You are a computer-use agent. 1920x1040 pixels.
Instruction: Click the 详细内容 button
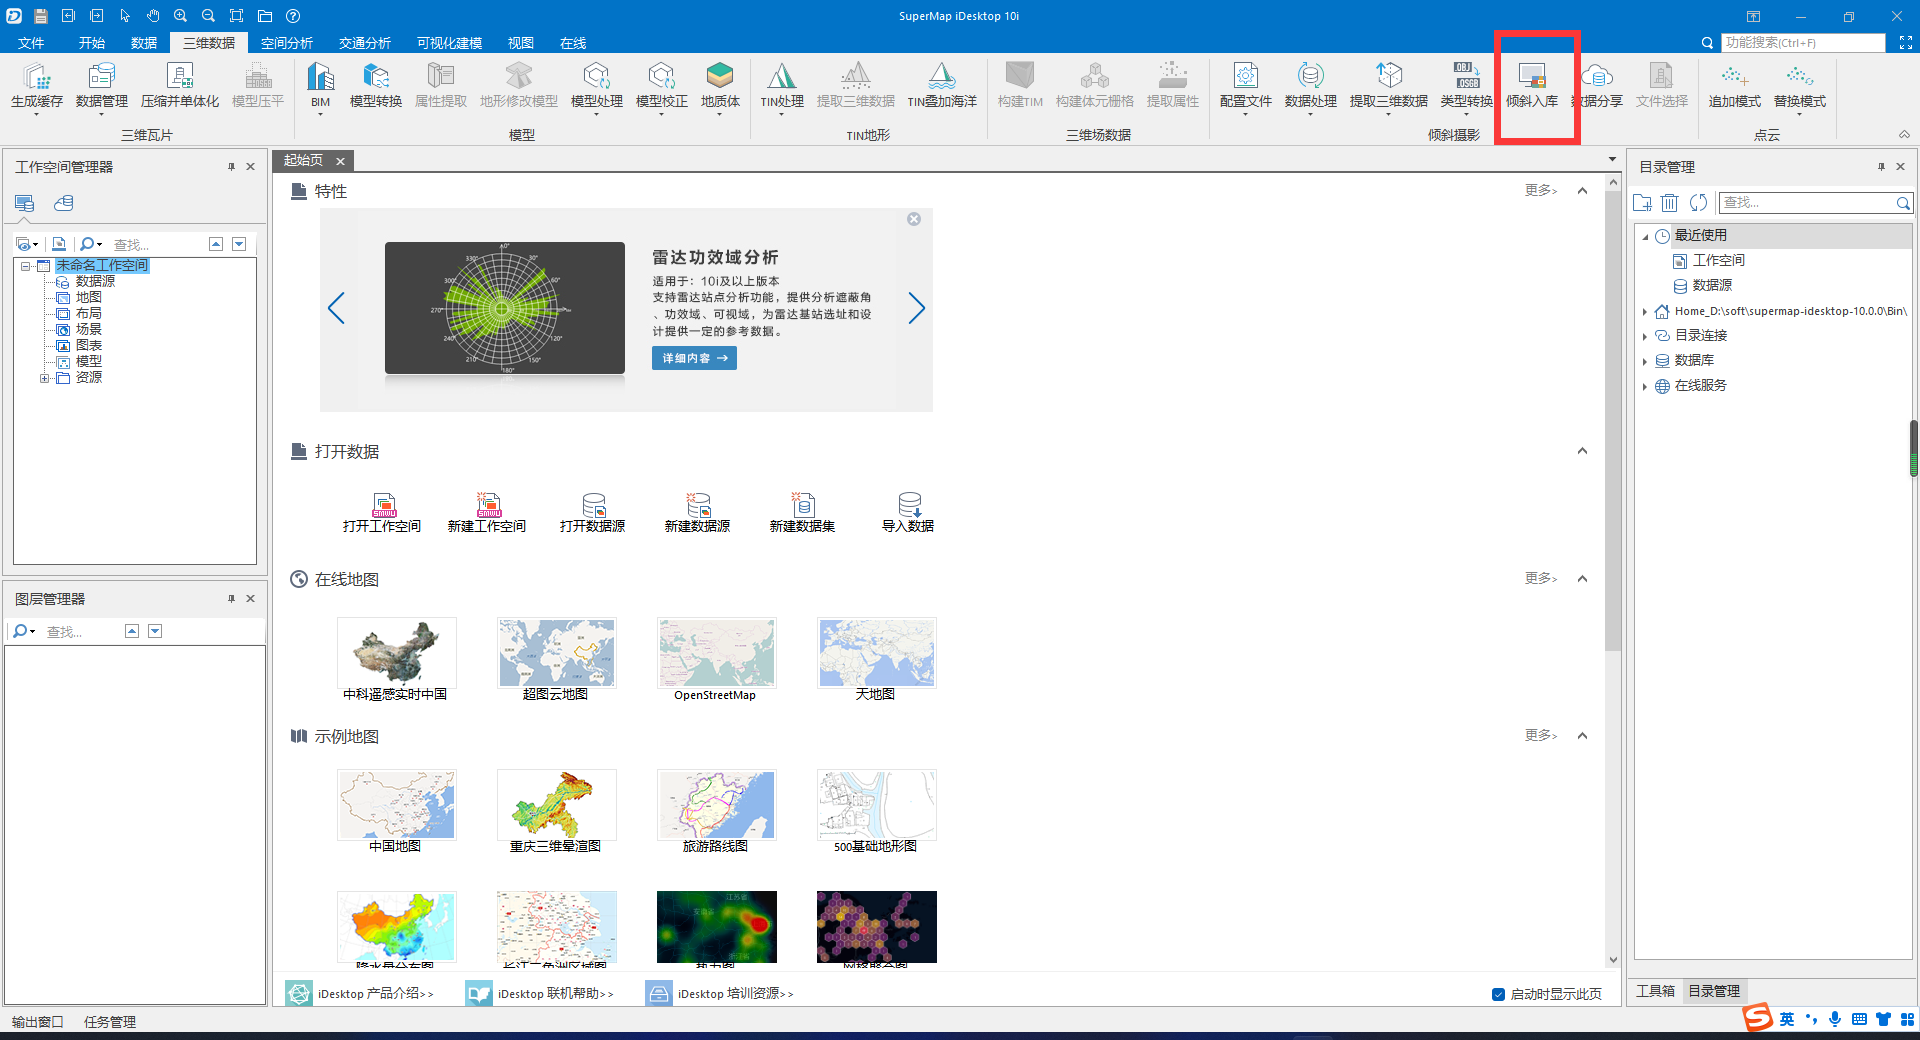(694, 358)
